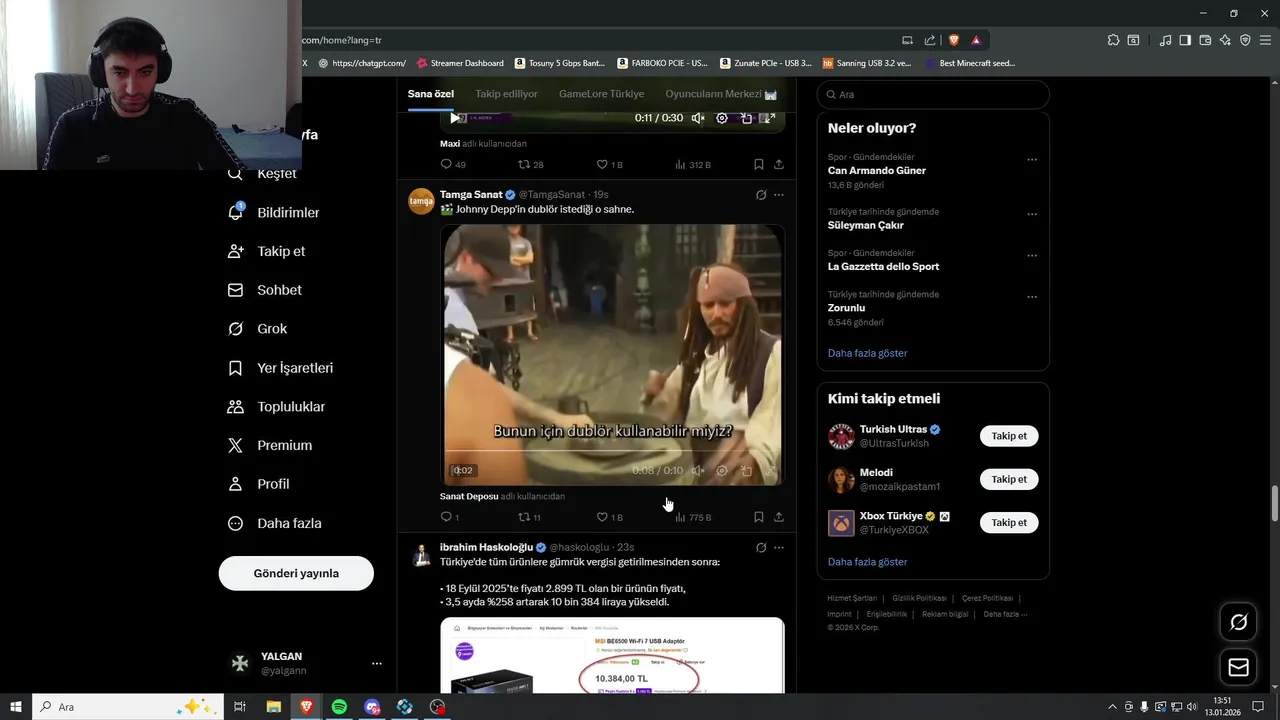The width and height of the screenshot is (1280, 720).
Task: Open Brave Leo AI sparkle icon
Action: coord(1225,40)
